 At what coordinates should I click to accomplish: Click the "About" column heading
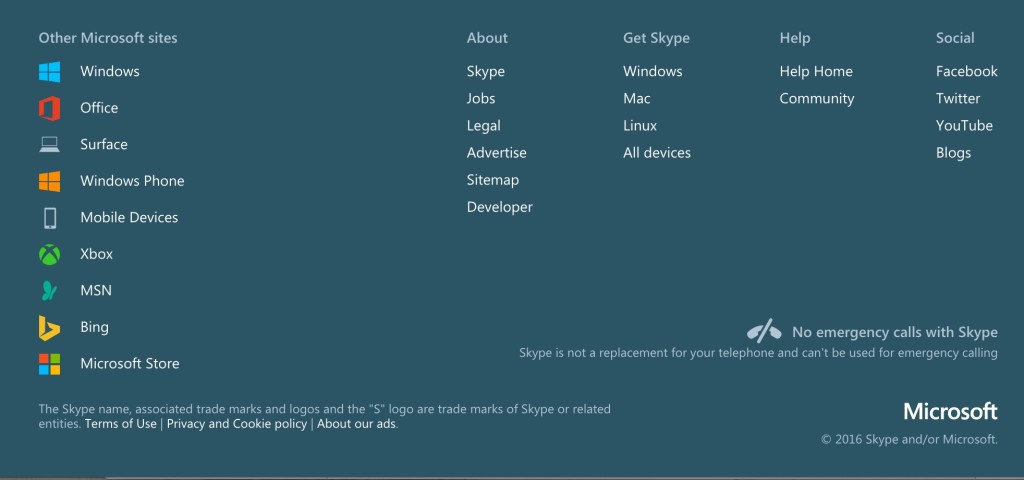click(487, 38)
